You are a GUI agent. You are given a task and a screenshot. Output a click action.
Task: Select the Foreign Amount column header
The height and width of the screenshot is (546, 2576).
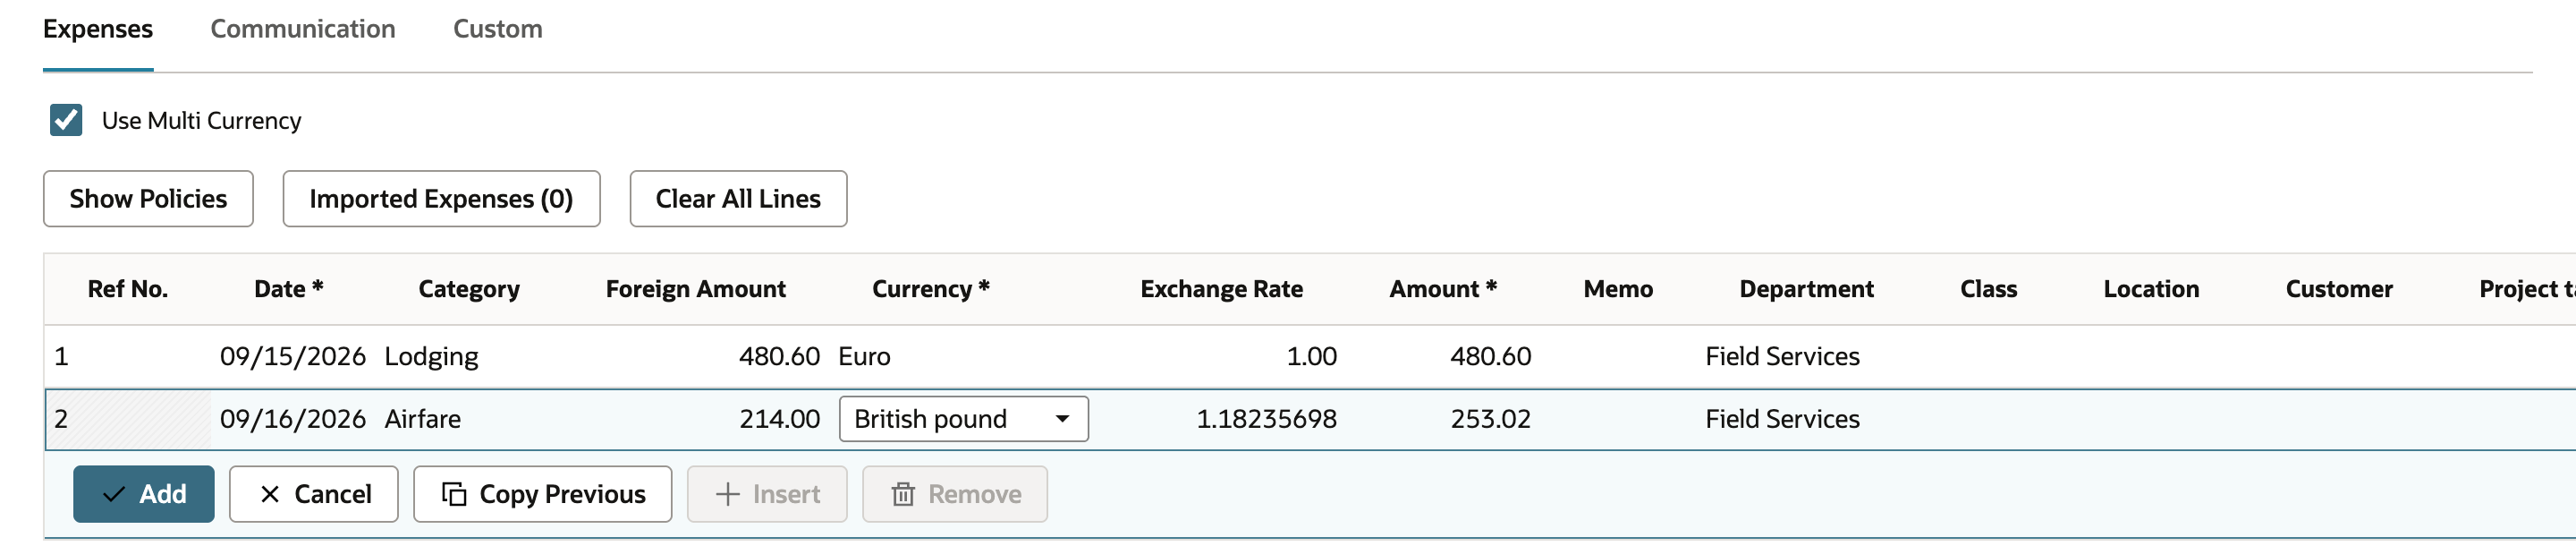(x=696, y=289)
